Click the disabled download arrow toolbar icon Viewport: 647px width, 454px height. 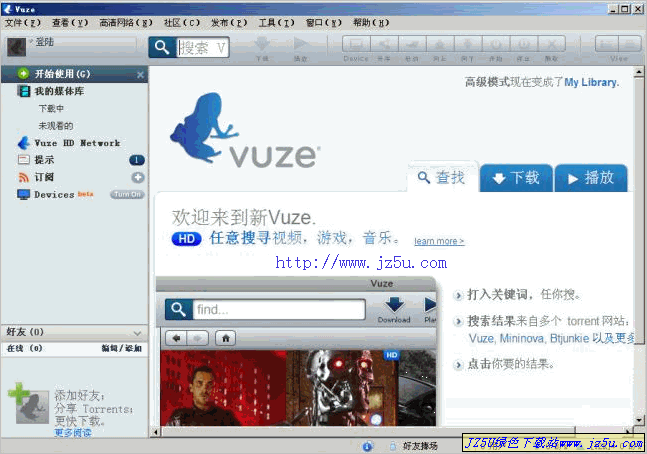coord(262,43)
